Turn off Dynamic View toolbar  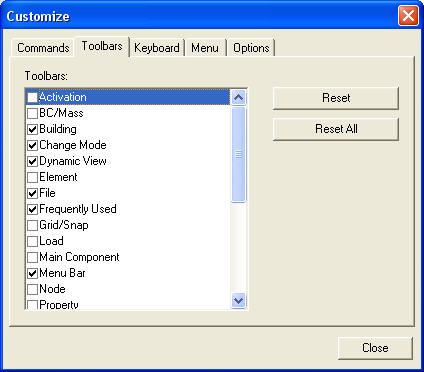point(32,161)
